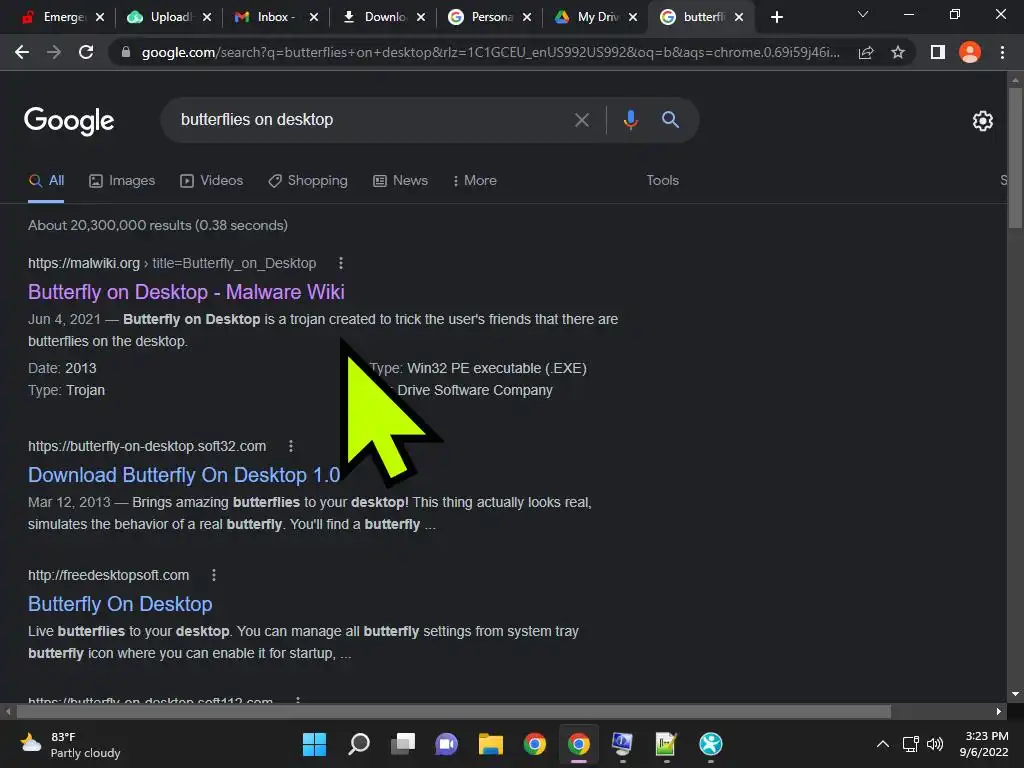
Task: Clear the search box with the X
Action: [x=581, y=120]
